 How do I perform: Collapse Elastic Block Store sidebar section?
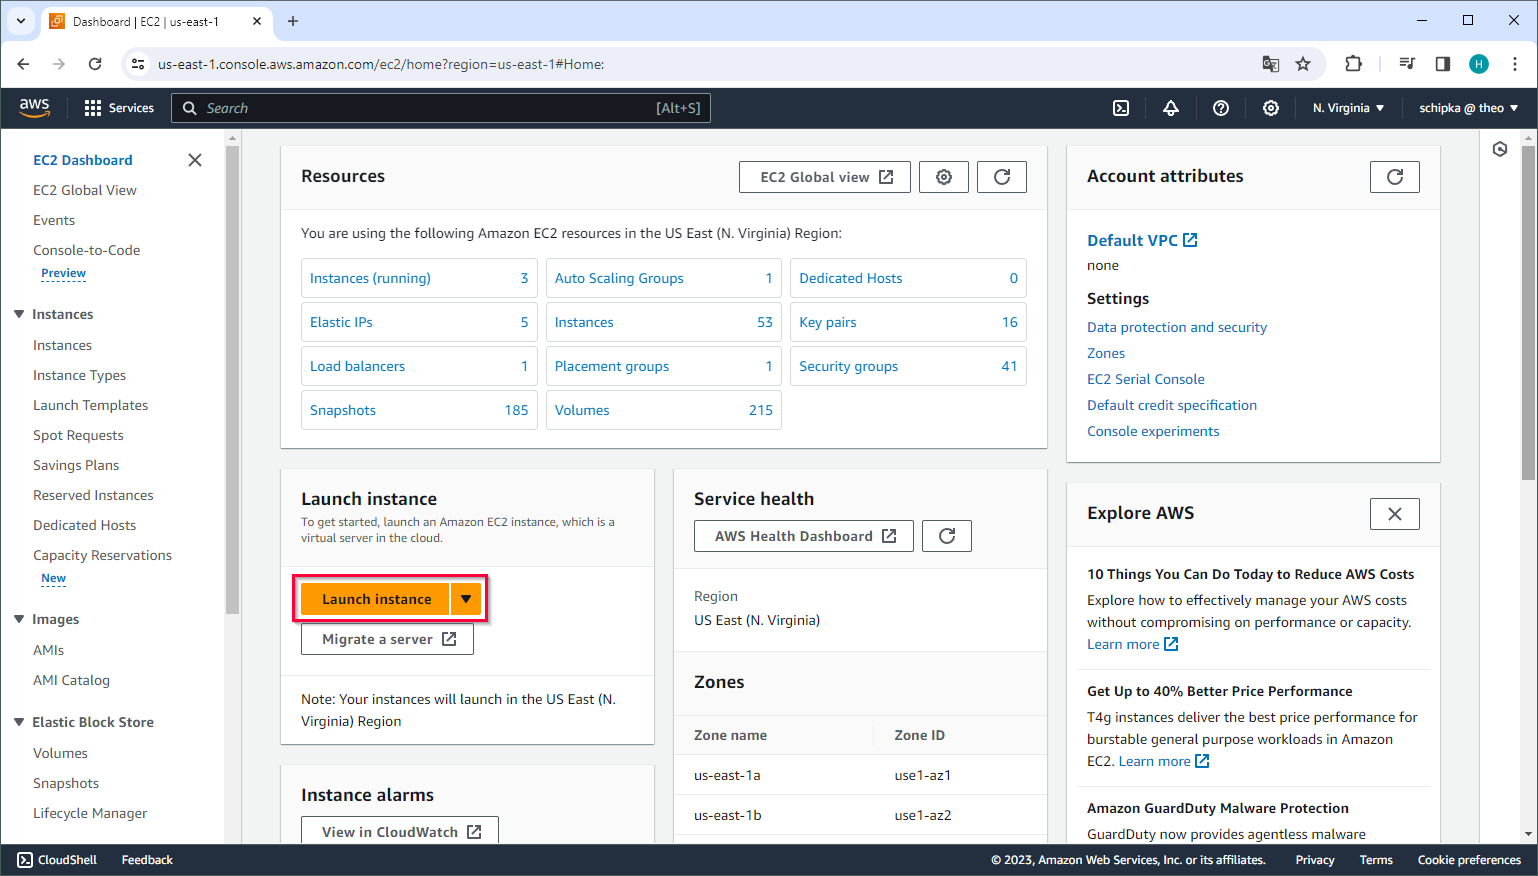click(19, 722)
